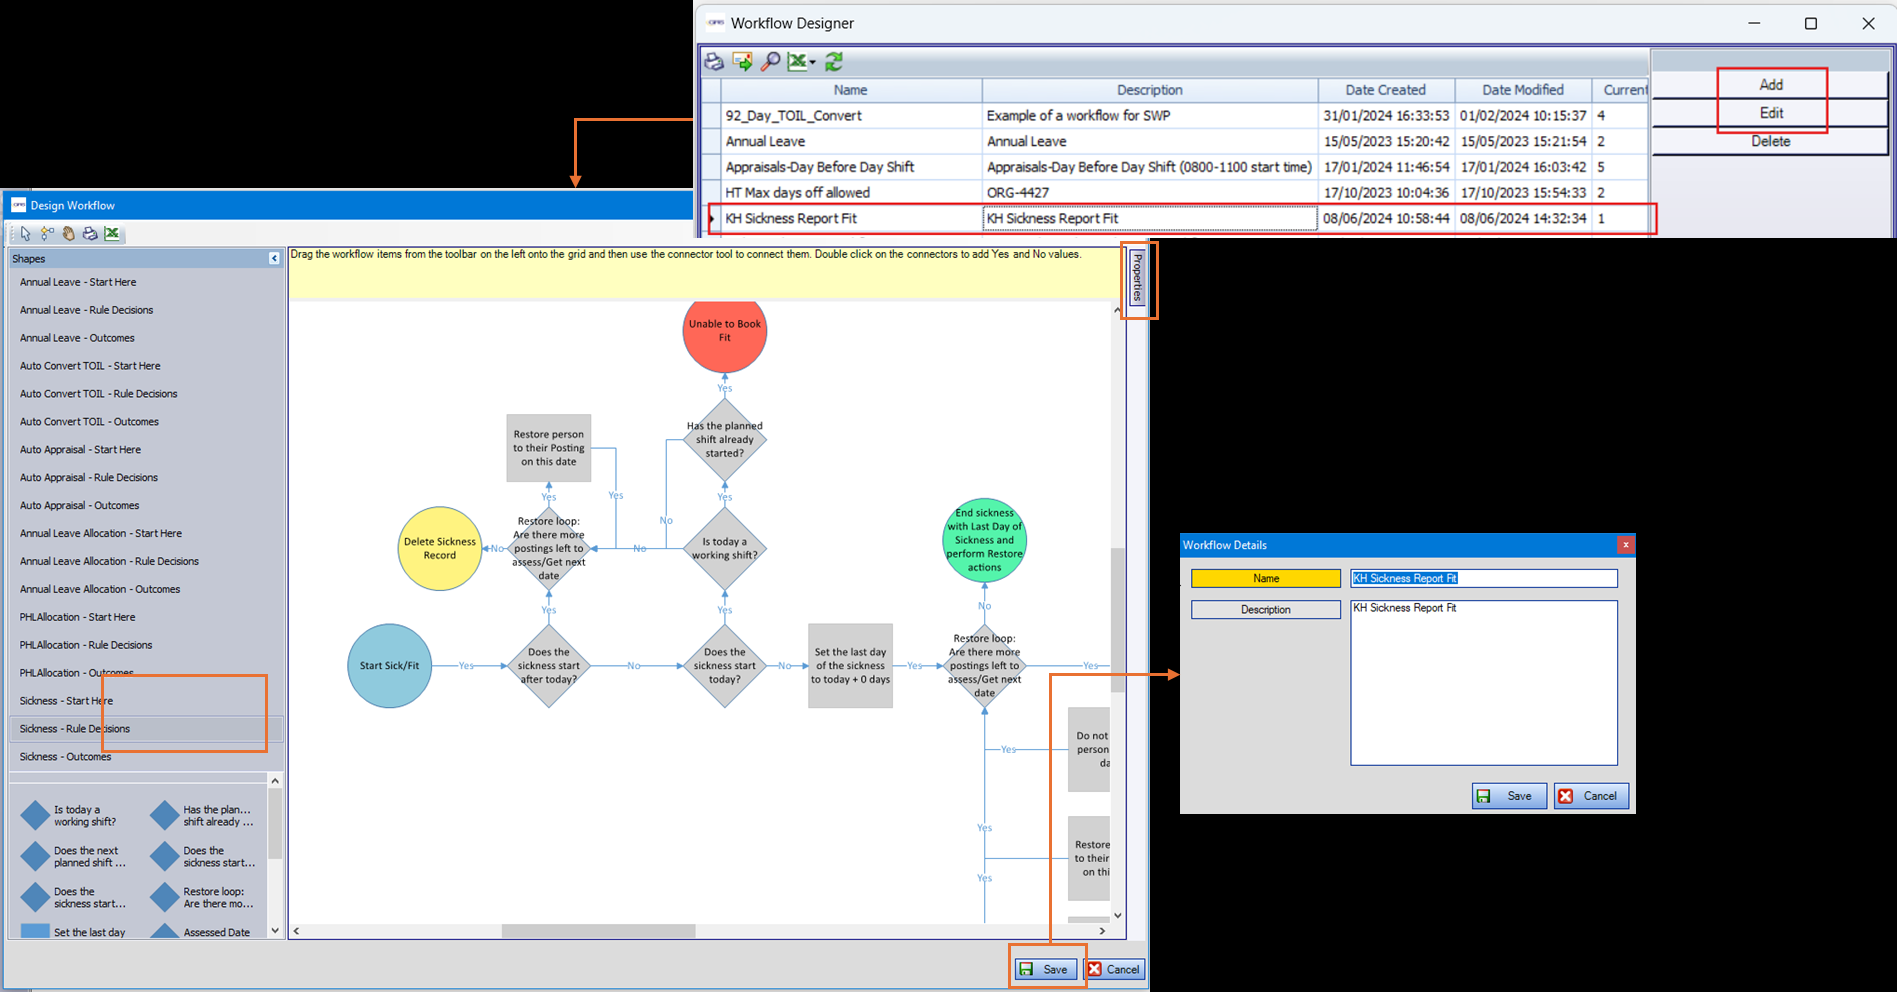Screen dimensions: 1897x992
Task: Open the Annual Leave - Start Here group
Action: [x=78, y=283]
